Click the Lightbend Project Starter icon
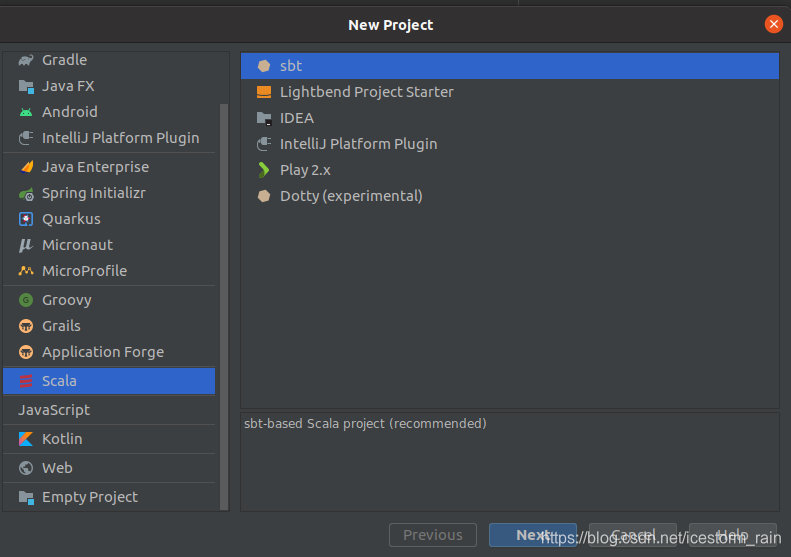The width and height of the screenshot is (791, 557). pos(264,92)
